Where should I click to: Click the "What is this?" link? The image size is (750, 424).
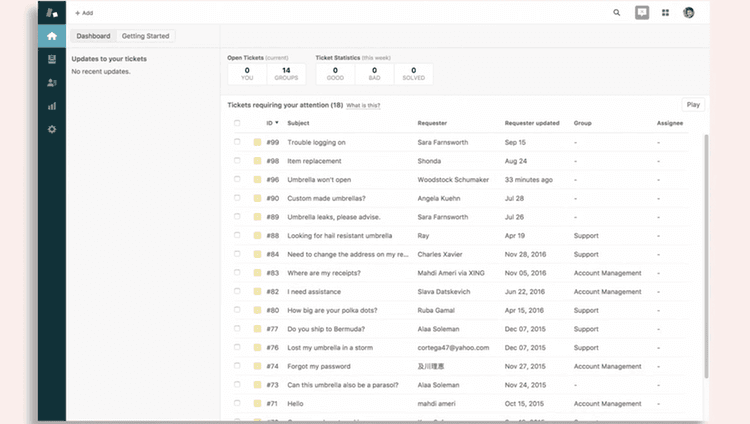coord(363,105)
